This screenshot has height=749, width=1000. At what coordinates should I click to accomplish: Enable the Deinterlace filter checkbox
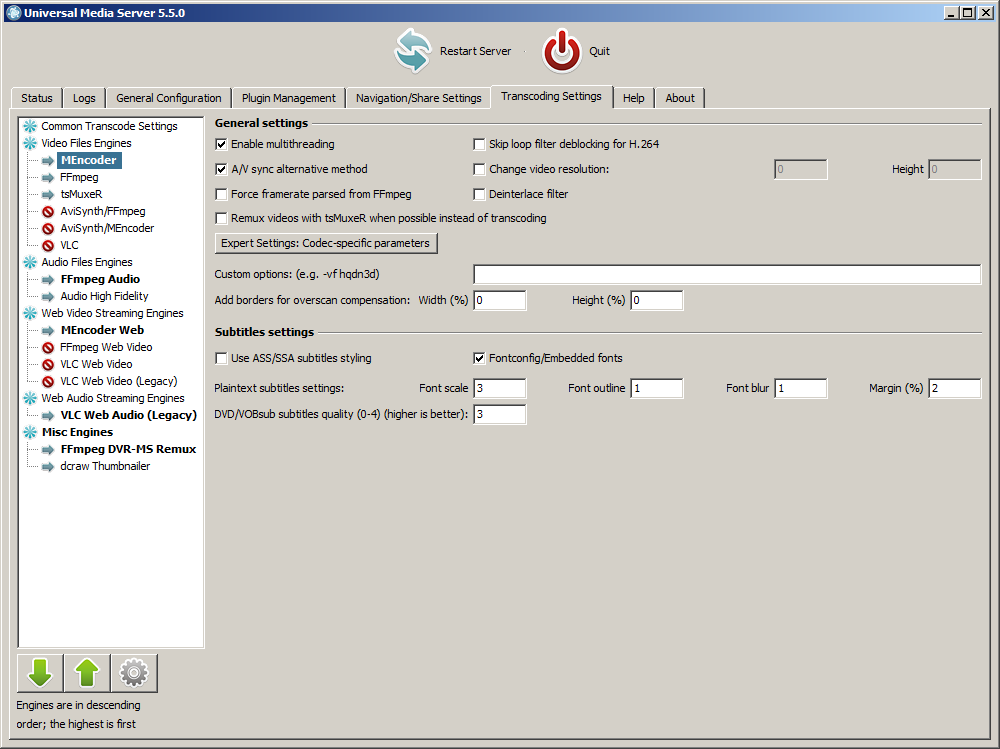pyautogui.click(x=479, y=194)
